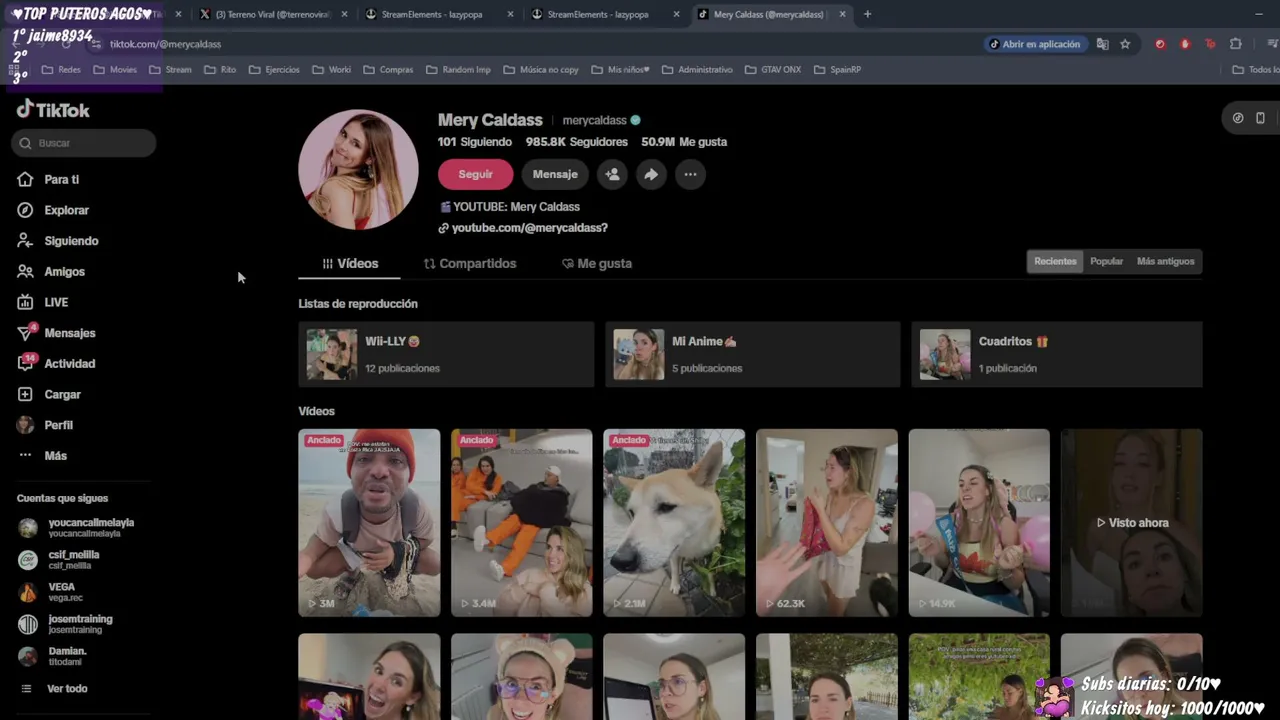Open a new browser tab
The image size is (1280, 720).
pyautogui.click(x=867, y=14)
